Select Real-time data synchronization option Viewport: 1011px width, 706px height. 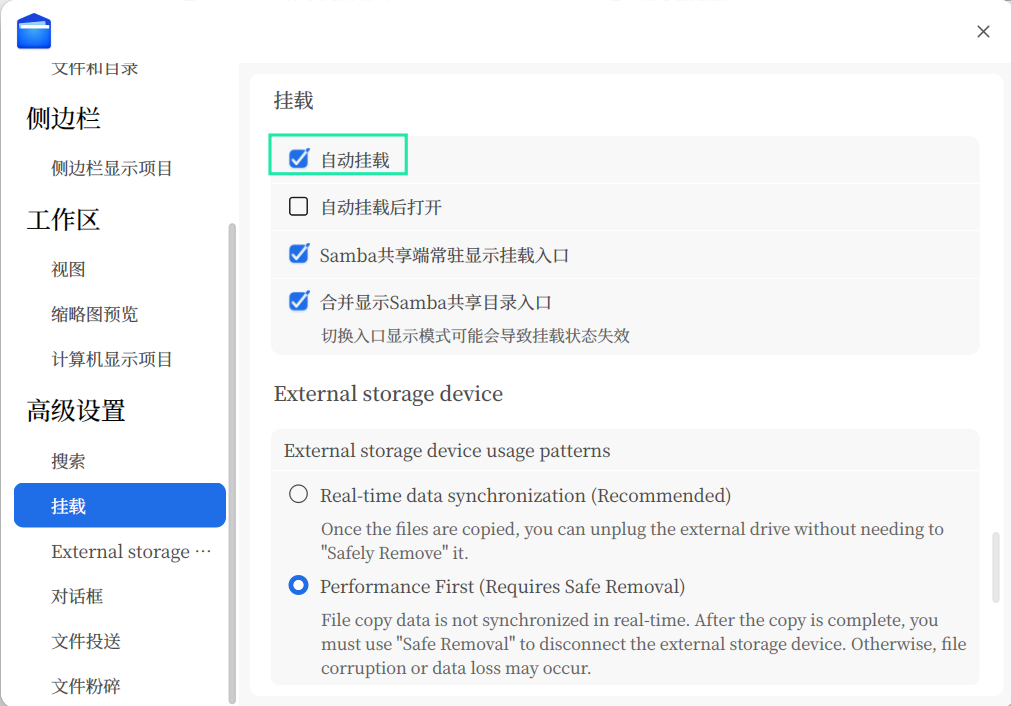click(x=297, y=493)
